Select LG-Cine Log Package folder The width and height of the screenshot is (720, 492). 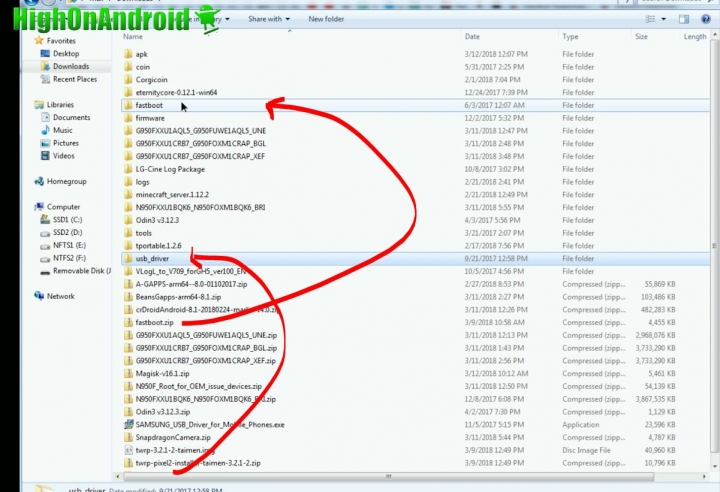point(170,169)
